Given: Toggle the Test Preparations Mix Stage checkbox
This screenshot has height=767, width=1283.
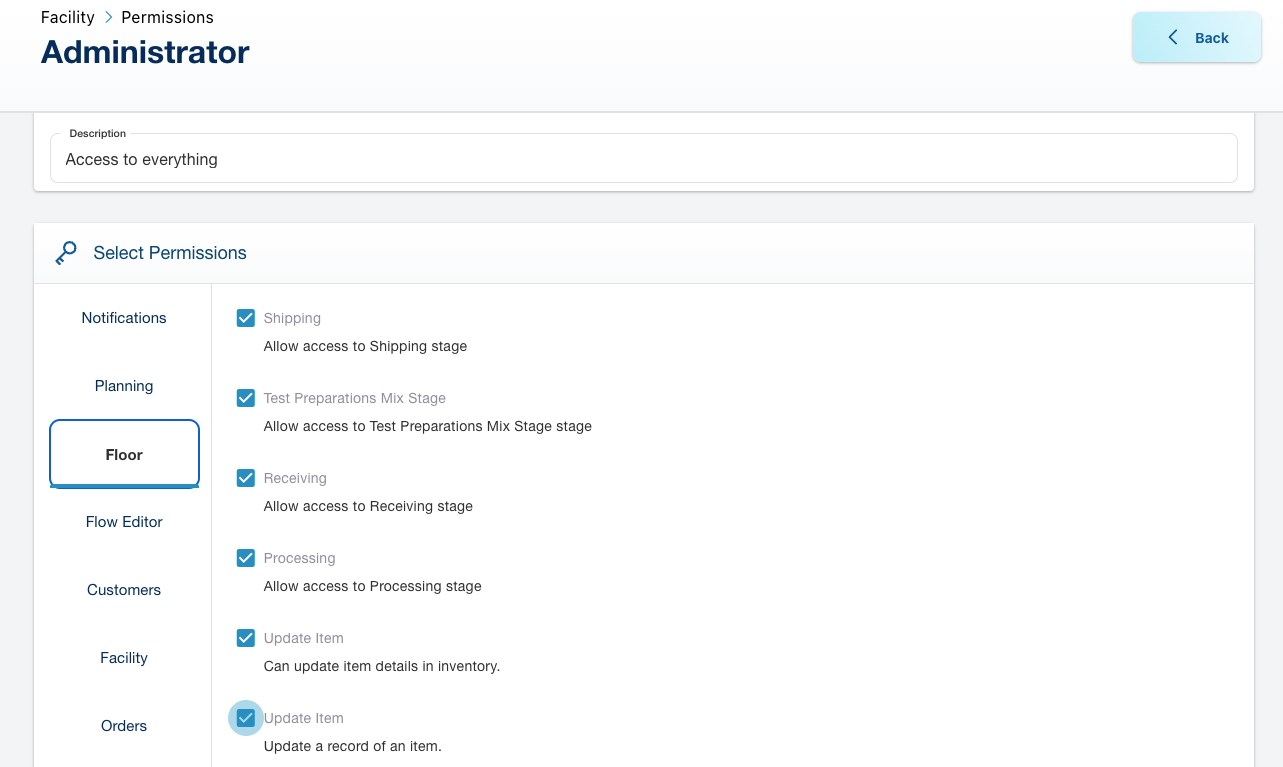Looking at the screenshot, I should [246, 398].
